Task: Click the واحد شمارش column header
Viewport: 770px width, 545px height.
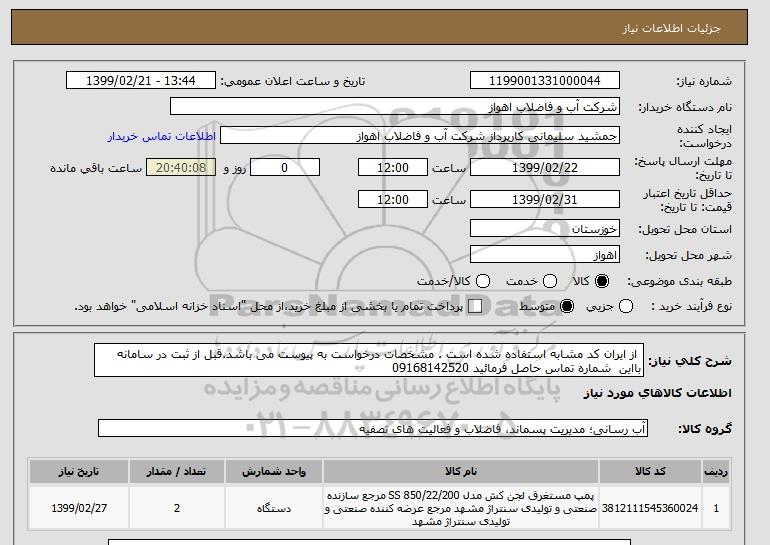Action: click(x=274, y=471)
